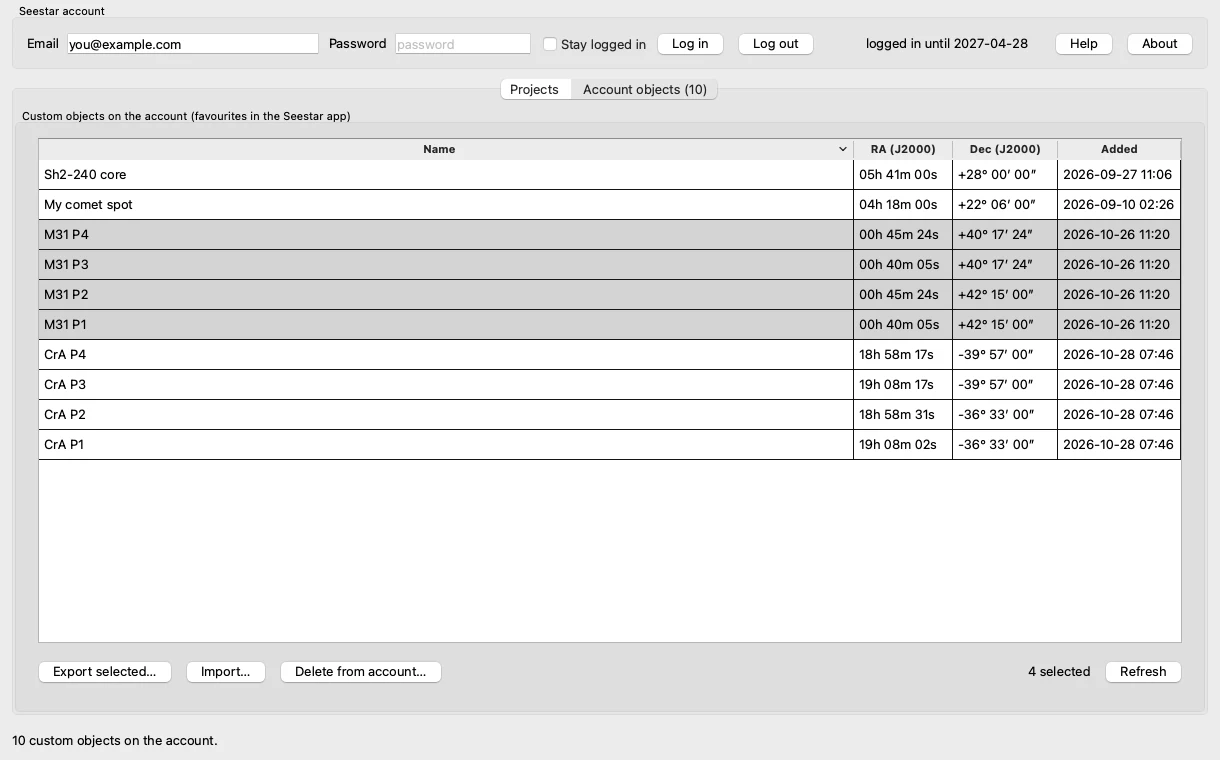
Task: Click the '10 custom objects on the account.' status text
Action: pos(115,741)
